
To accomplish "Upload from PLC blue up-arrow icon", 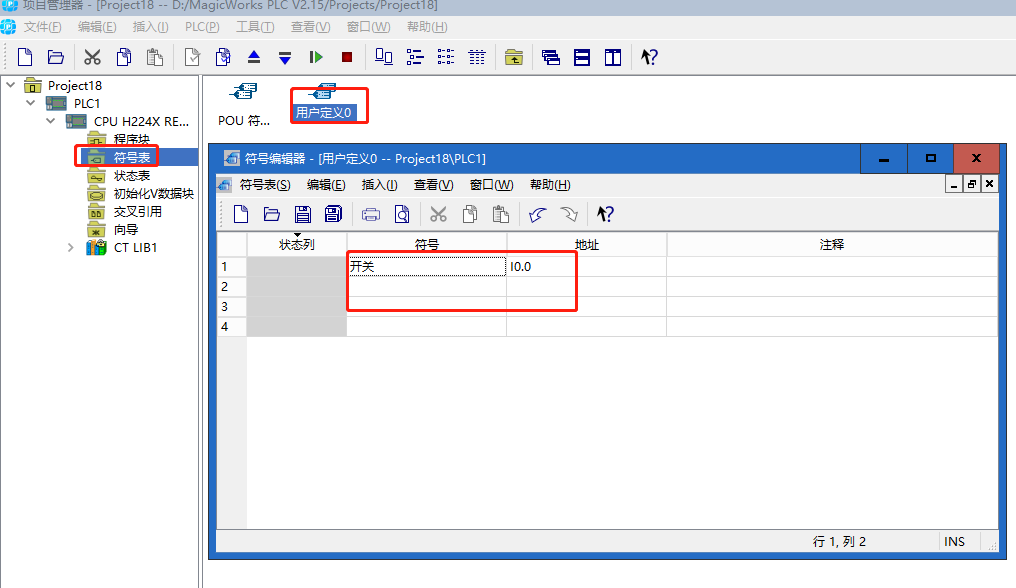I will coord(254,57).
